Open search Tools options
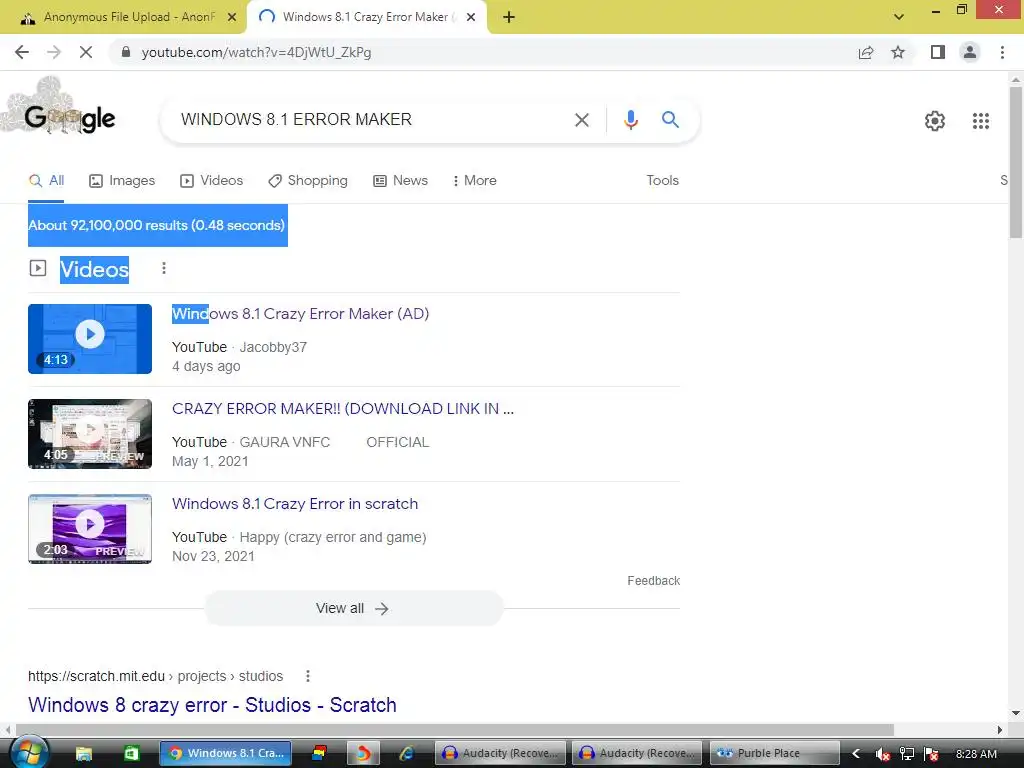 pos(662,181)
